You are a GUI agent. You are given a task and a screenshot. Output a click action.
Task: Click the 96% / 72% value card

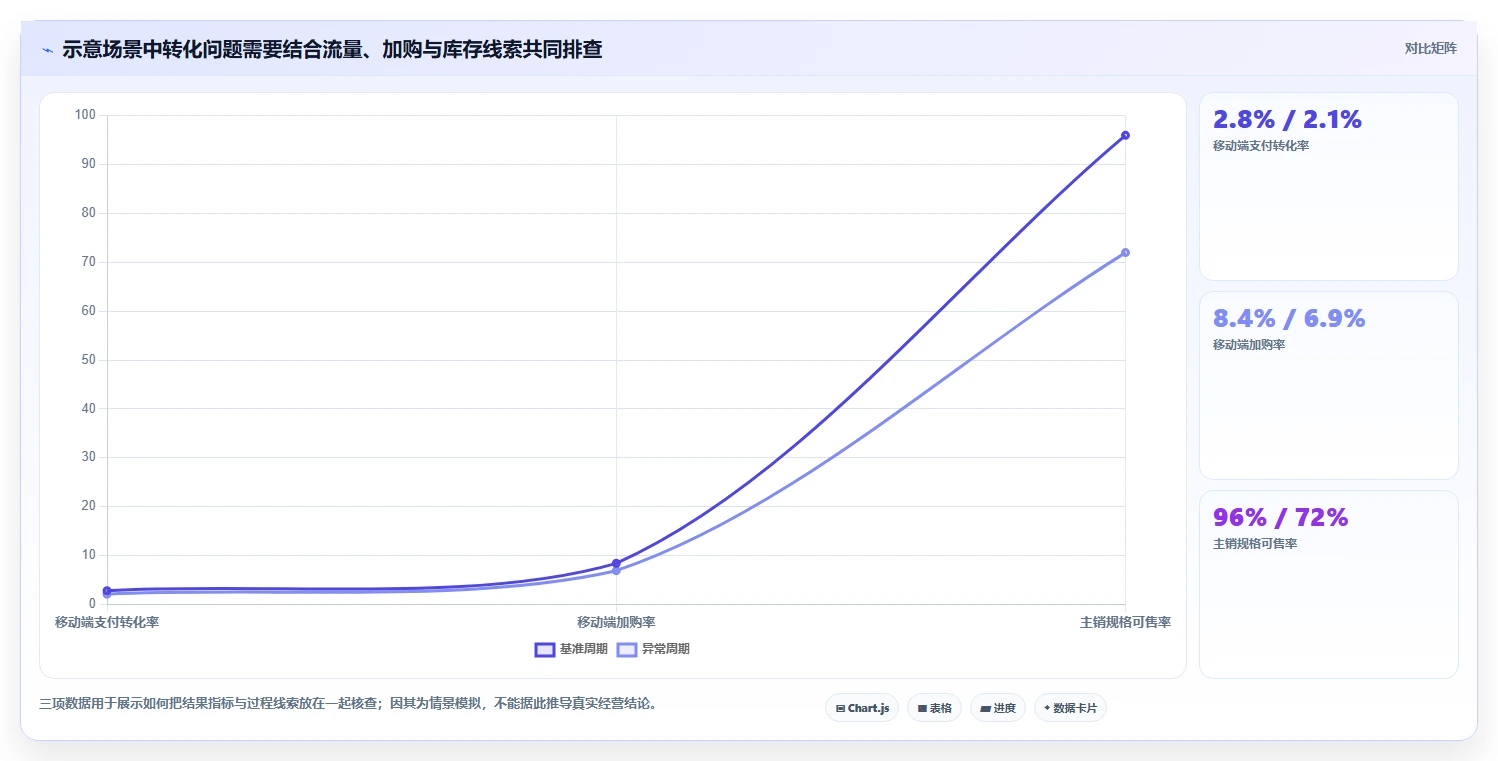1329,584
